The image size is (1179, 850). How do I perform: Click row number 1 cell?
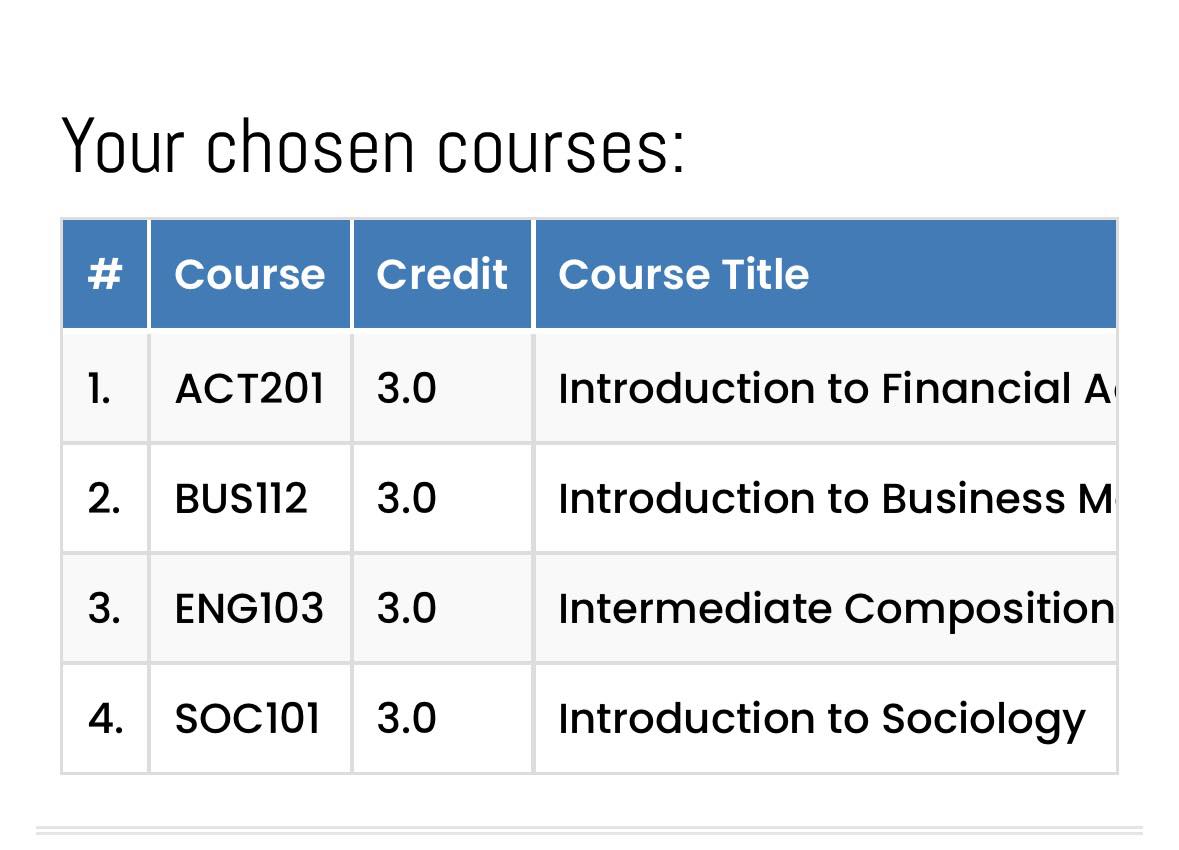click(105, 389)
